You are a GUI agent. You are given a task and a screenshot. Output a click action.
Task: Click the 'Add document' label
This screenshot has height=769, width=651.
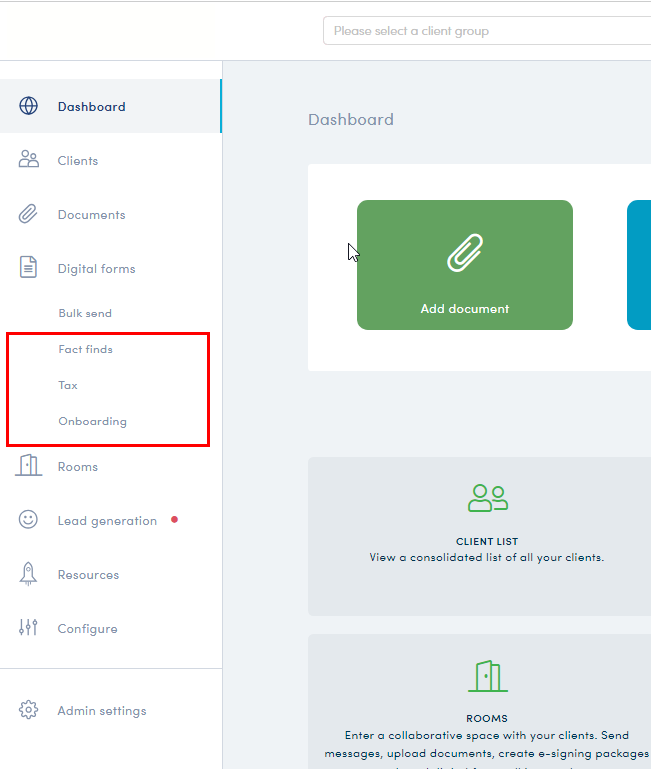point(465,308)
